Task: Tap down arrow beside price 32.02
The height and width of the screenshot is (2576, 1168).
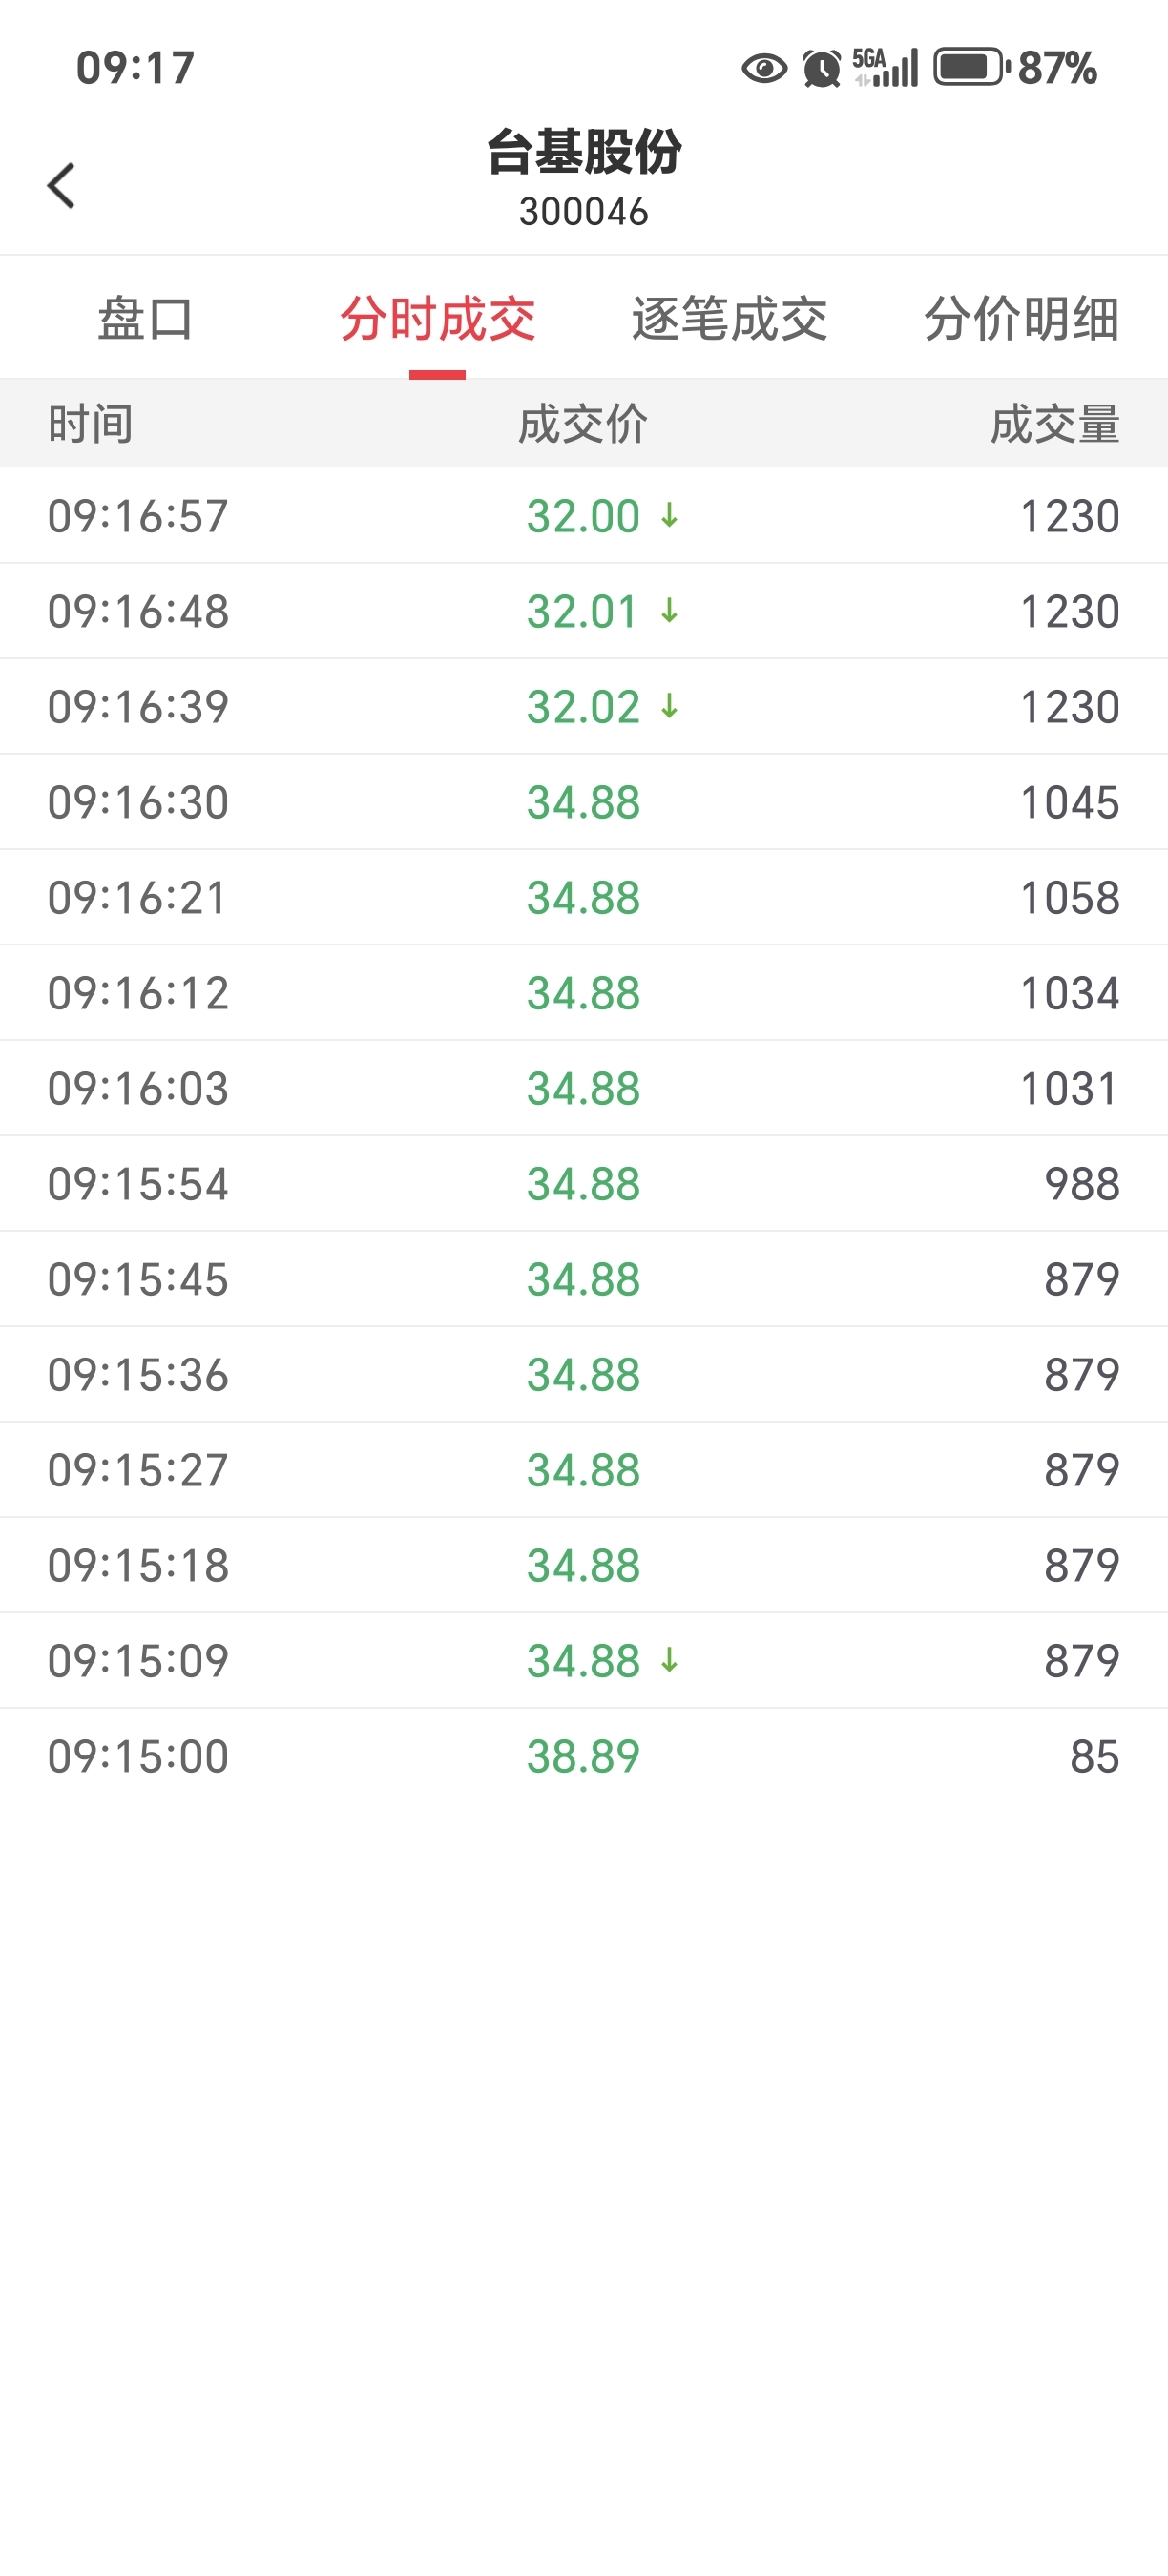Action: coord(669,707)
